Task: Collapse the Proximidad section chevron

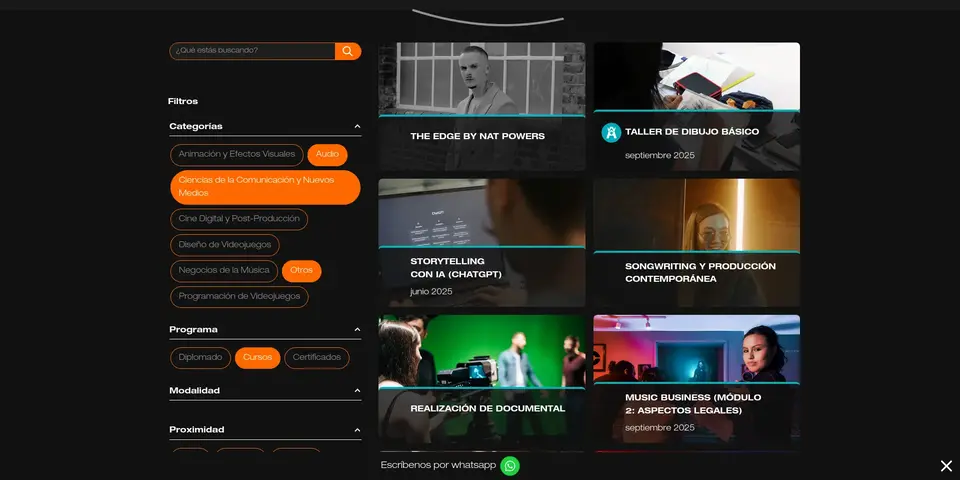Action: tap(357, 430)
